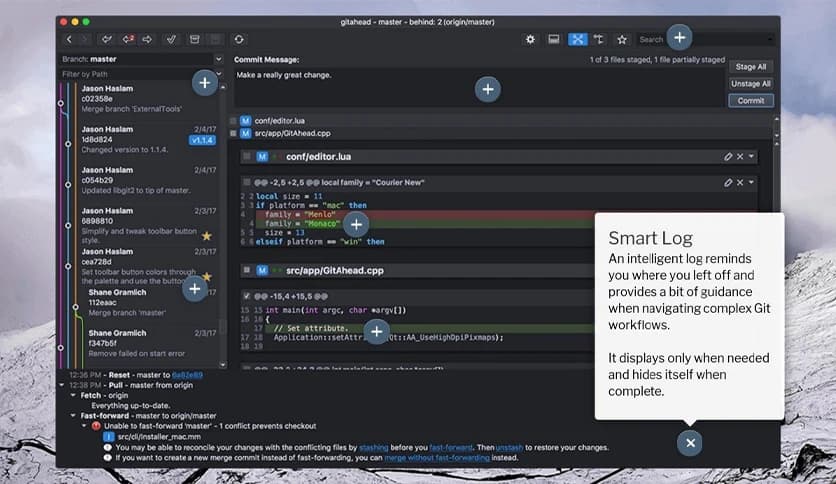
Task: Click into the Search field
Action: (x=704, y=39)
